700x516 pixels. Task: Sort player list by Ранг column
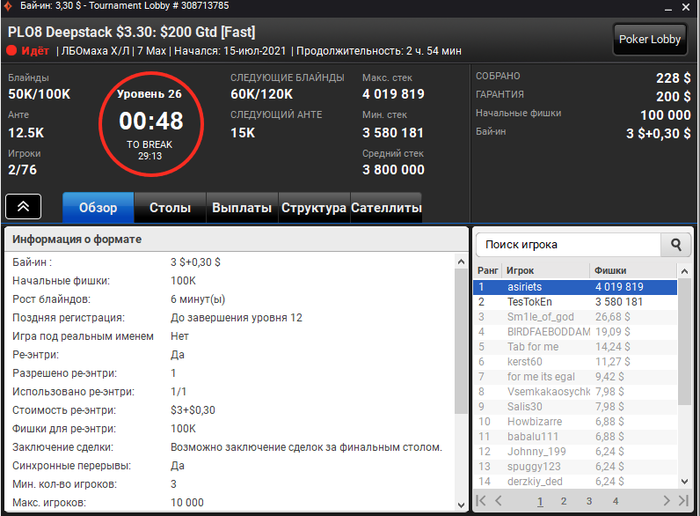[x=488, y=270]
